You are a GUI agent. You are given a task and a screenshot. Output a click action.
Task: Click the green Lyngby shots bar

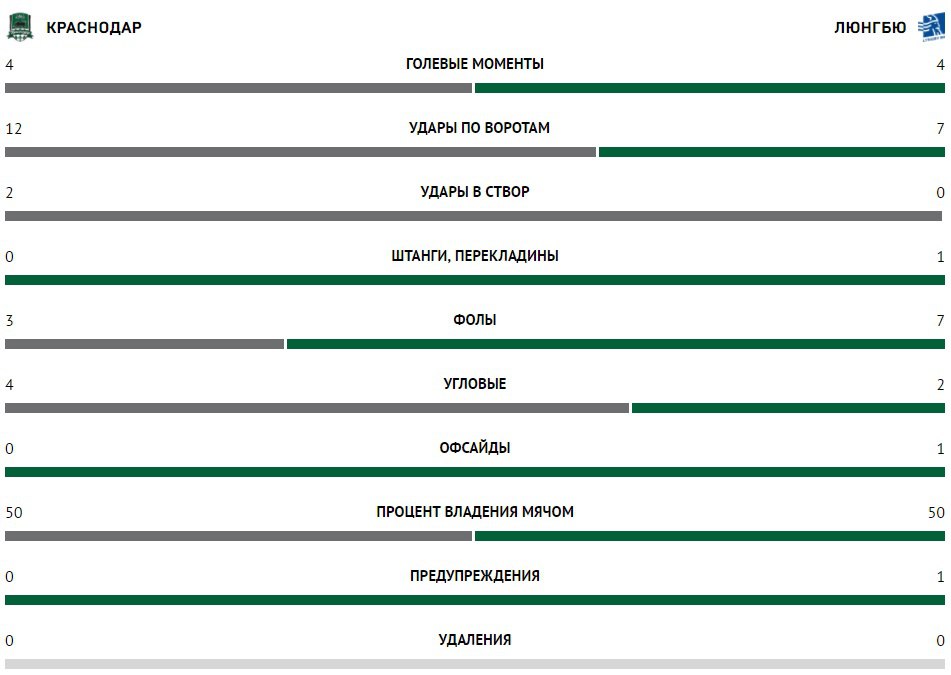[x=771, y=152]
